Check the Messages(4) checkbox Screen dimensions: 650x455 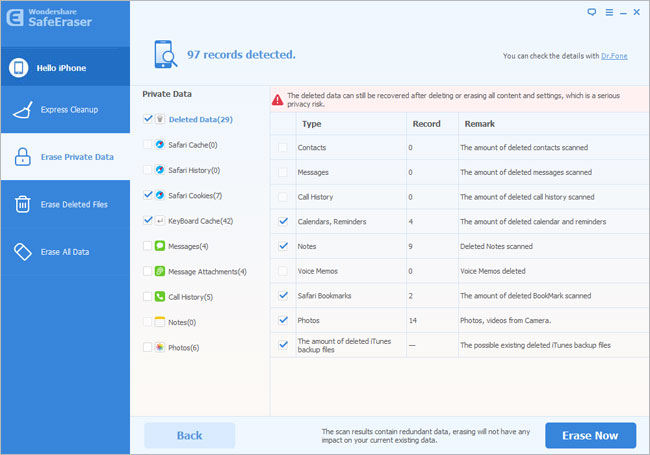[147, 246]
